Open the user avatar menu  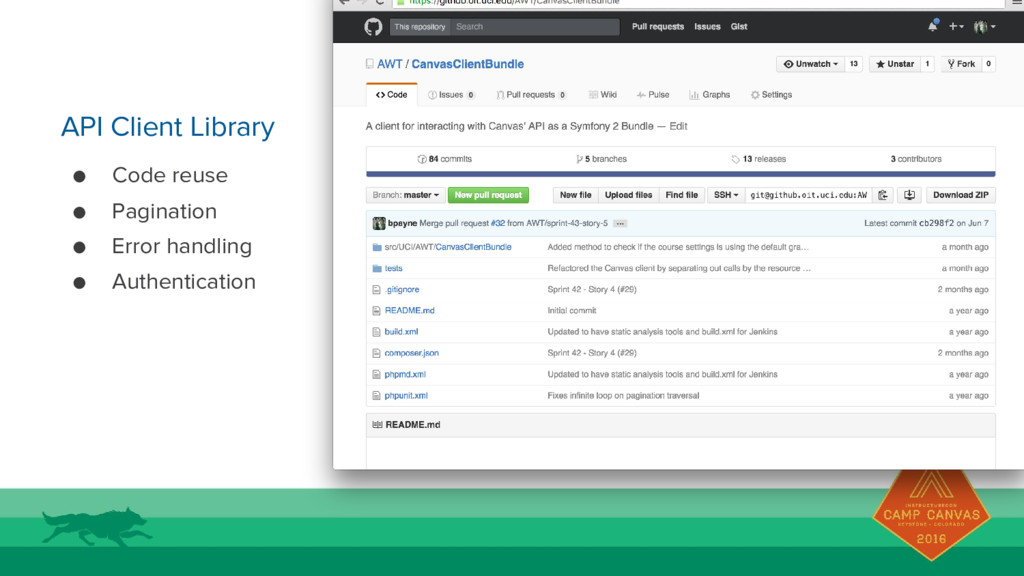pos(984,27)
